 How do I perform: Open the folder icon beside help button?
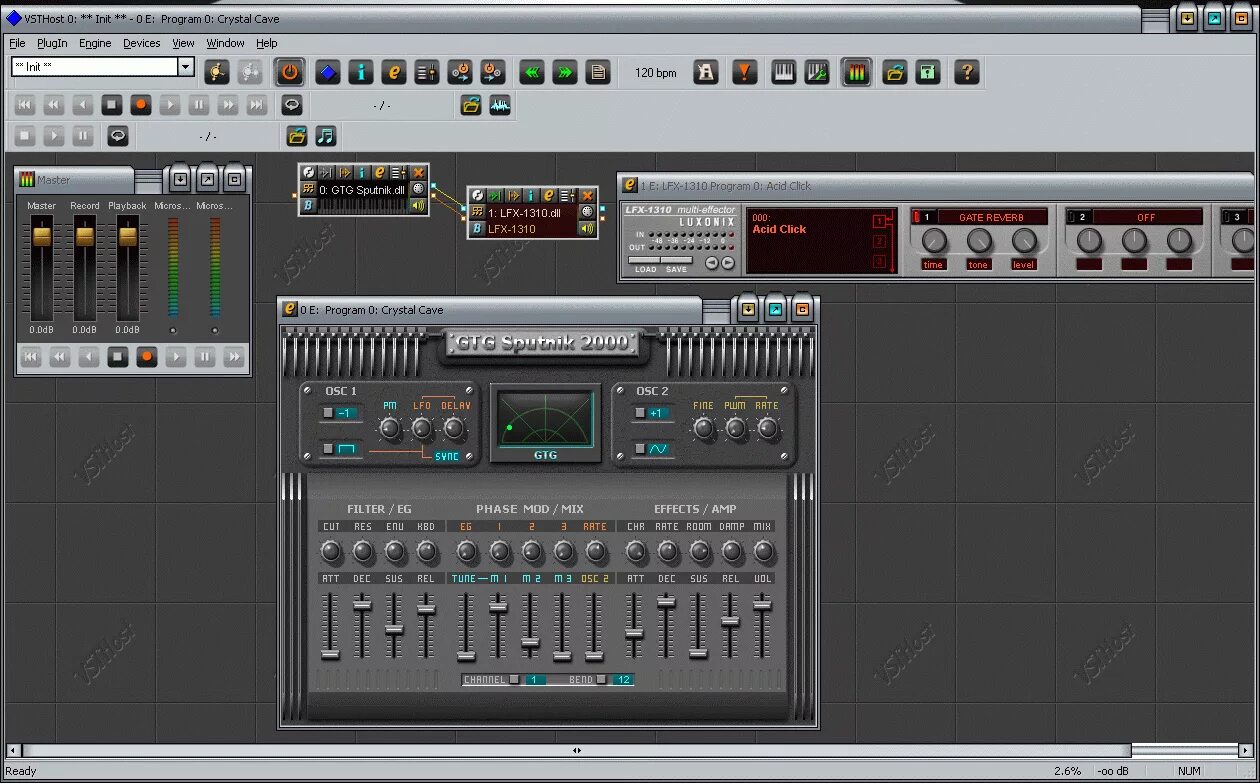pos(895,72)
